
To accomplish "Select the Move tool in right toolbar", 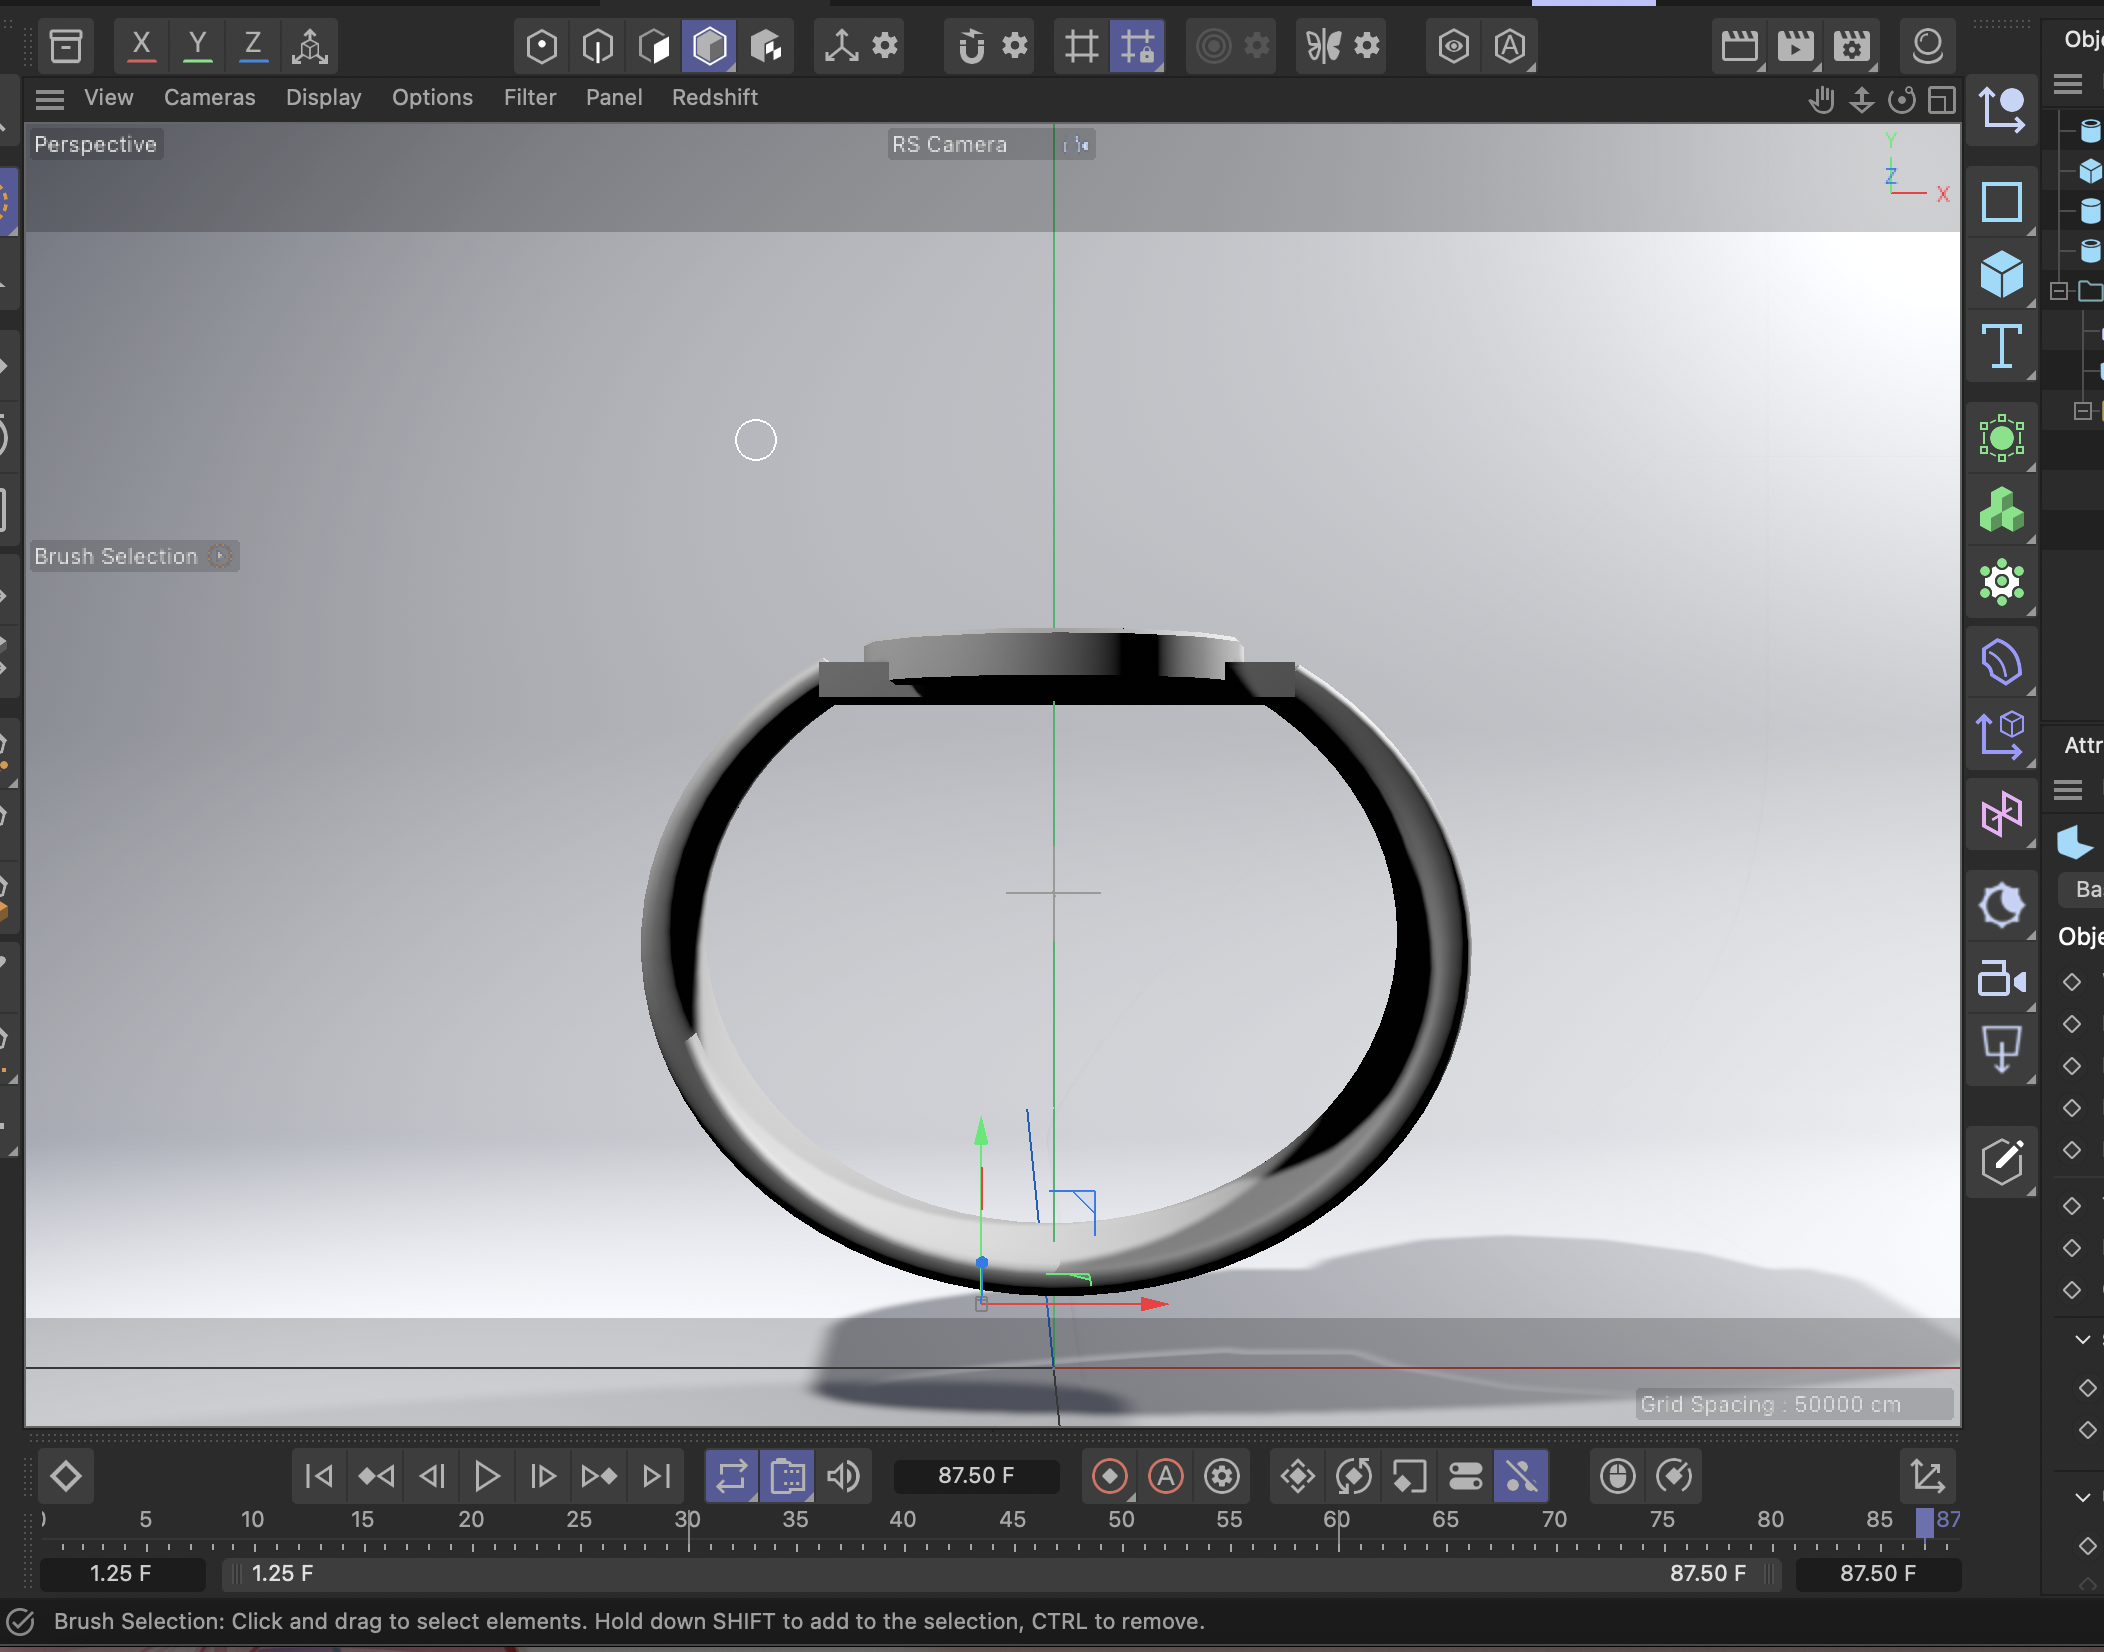I will point(2002,110).
